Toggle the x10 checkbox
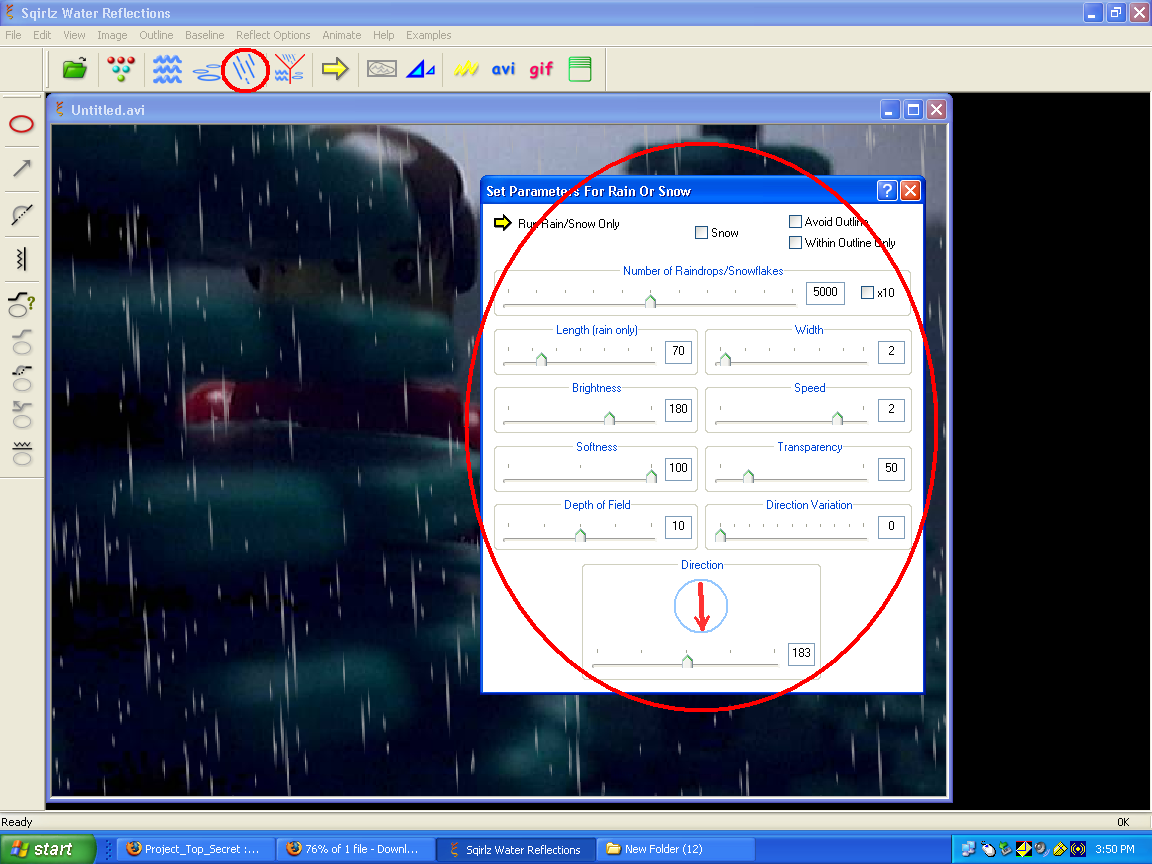This screenshot has width=1152, height=864. tap(867, 292)
